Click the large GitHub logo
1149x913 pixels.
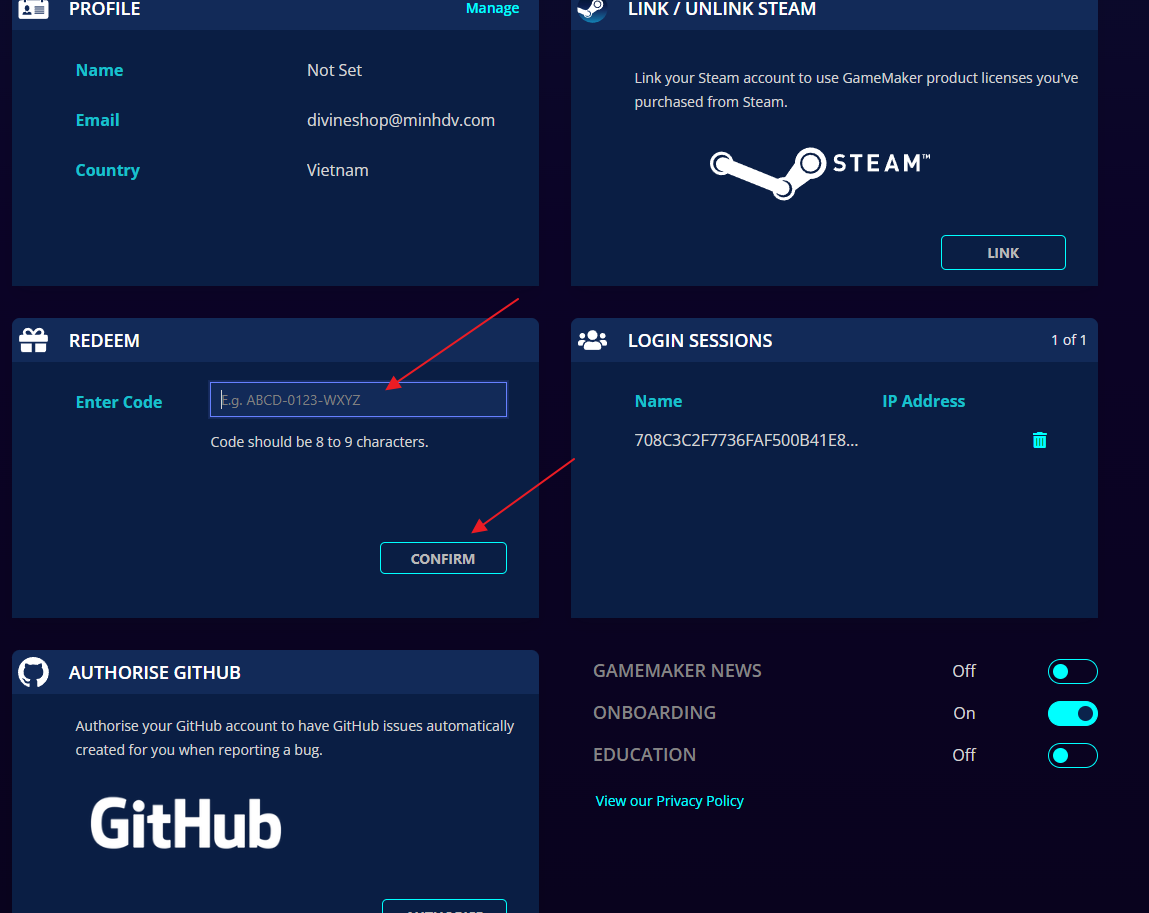[x=186, y=823]
